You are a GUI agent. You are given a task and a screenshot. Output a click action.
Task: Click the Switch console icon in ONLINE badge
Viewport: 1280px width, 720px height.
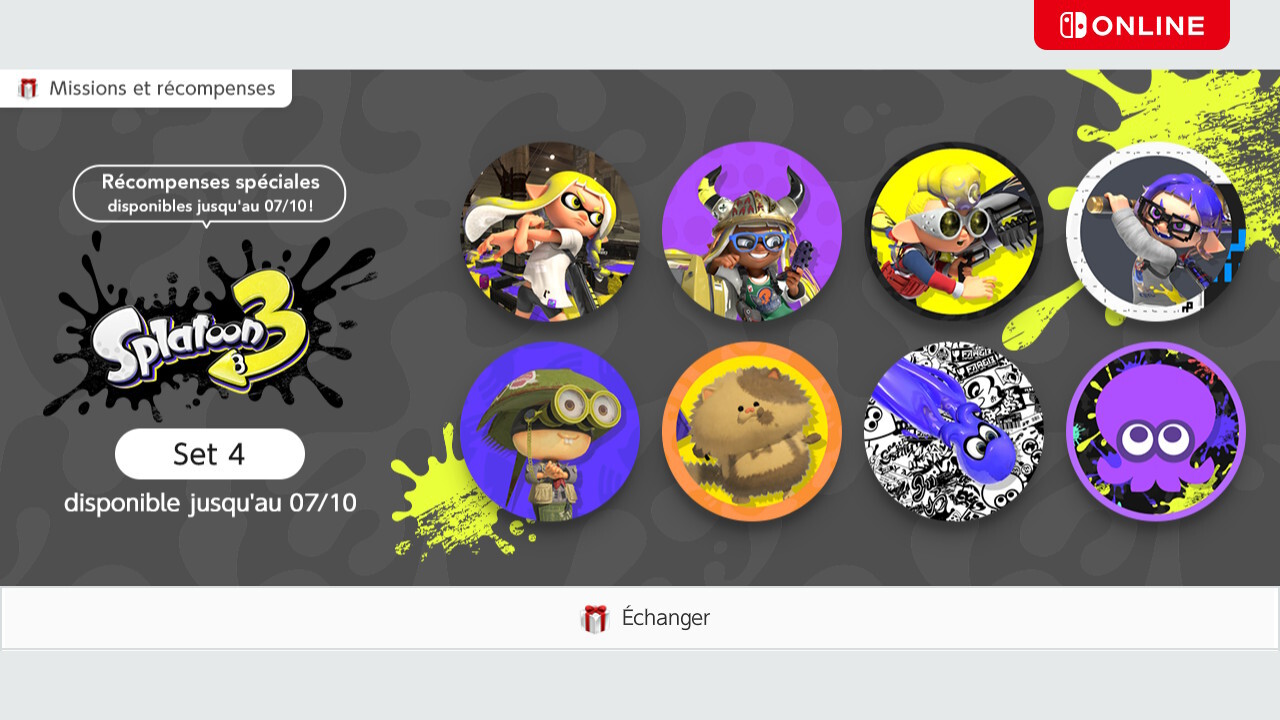1073,25
